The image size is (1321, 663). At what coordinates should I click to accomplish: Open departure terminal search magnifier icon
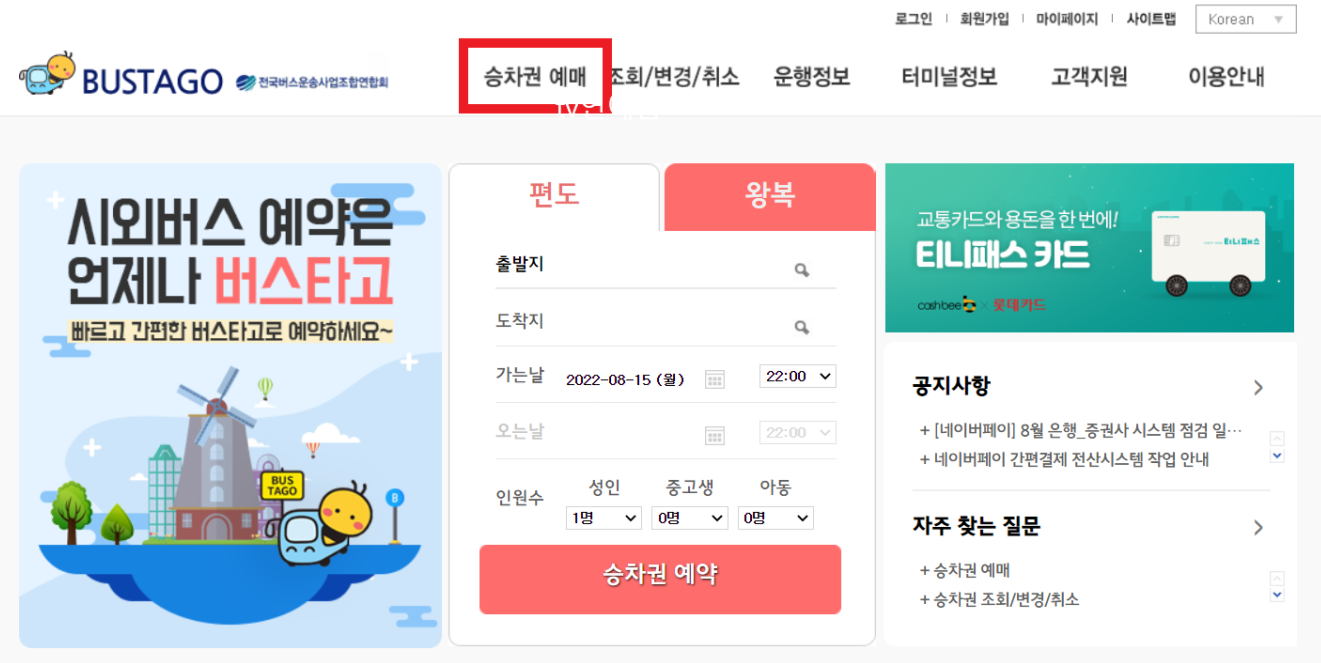point(801,270)
